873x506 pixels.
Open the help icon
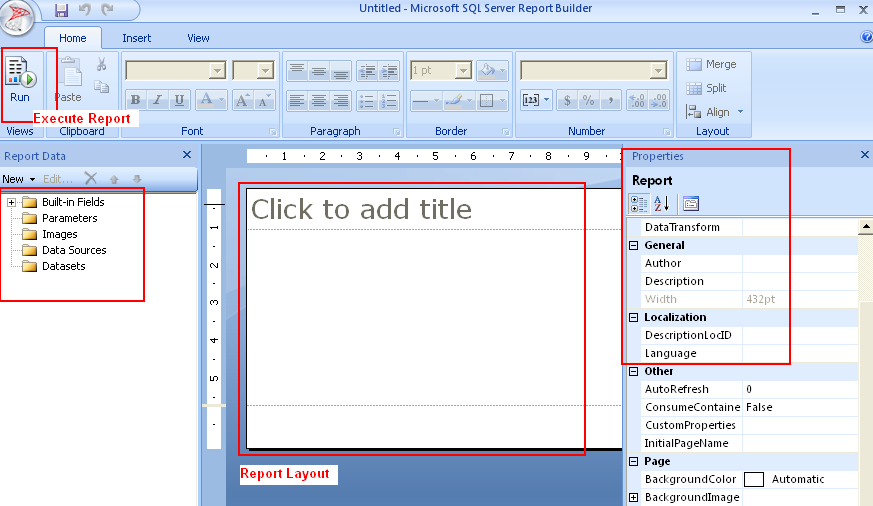pyautogui.click(x=866, y=37)
